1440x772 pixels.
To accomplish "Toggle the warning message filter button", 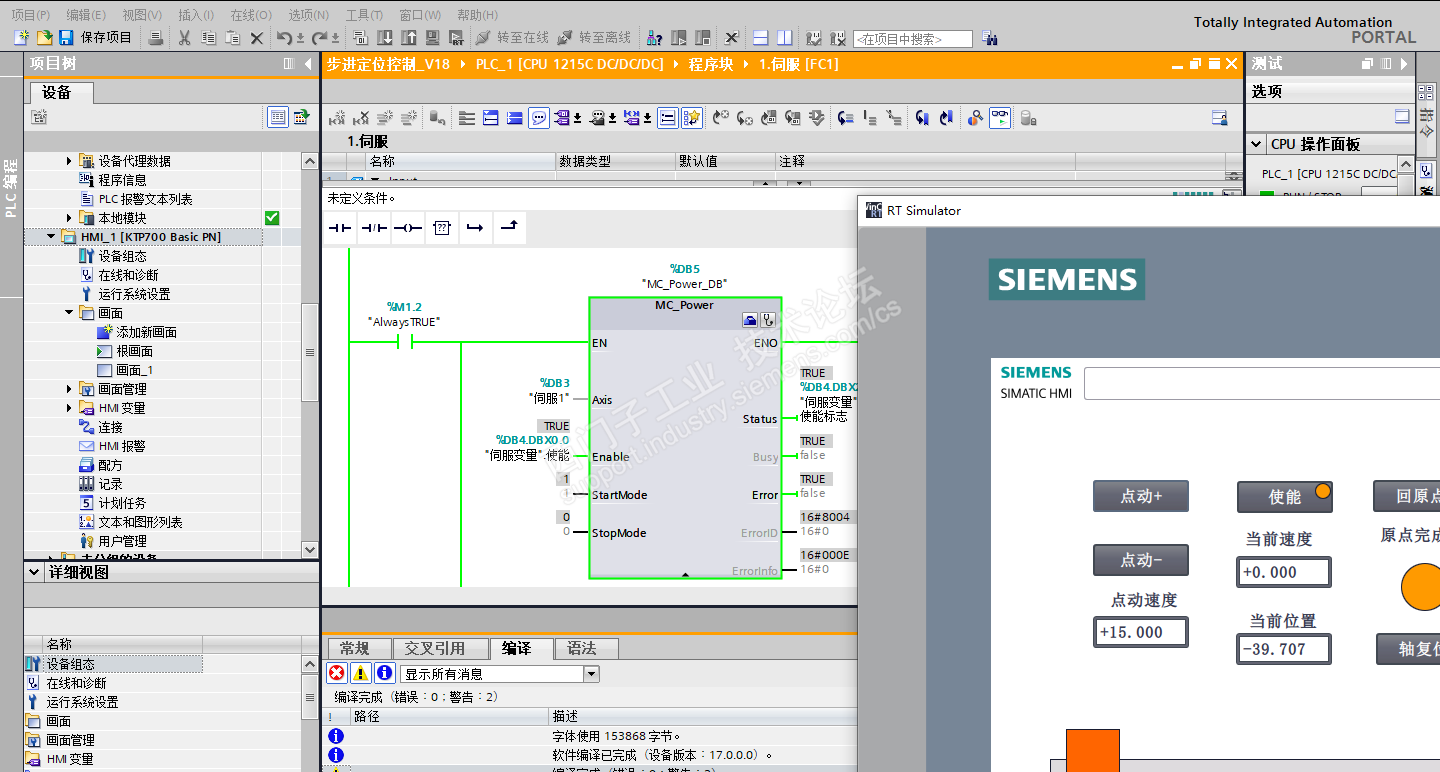I will [361, 674].
